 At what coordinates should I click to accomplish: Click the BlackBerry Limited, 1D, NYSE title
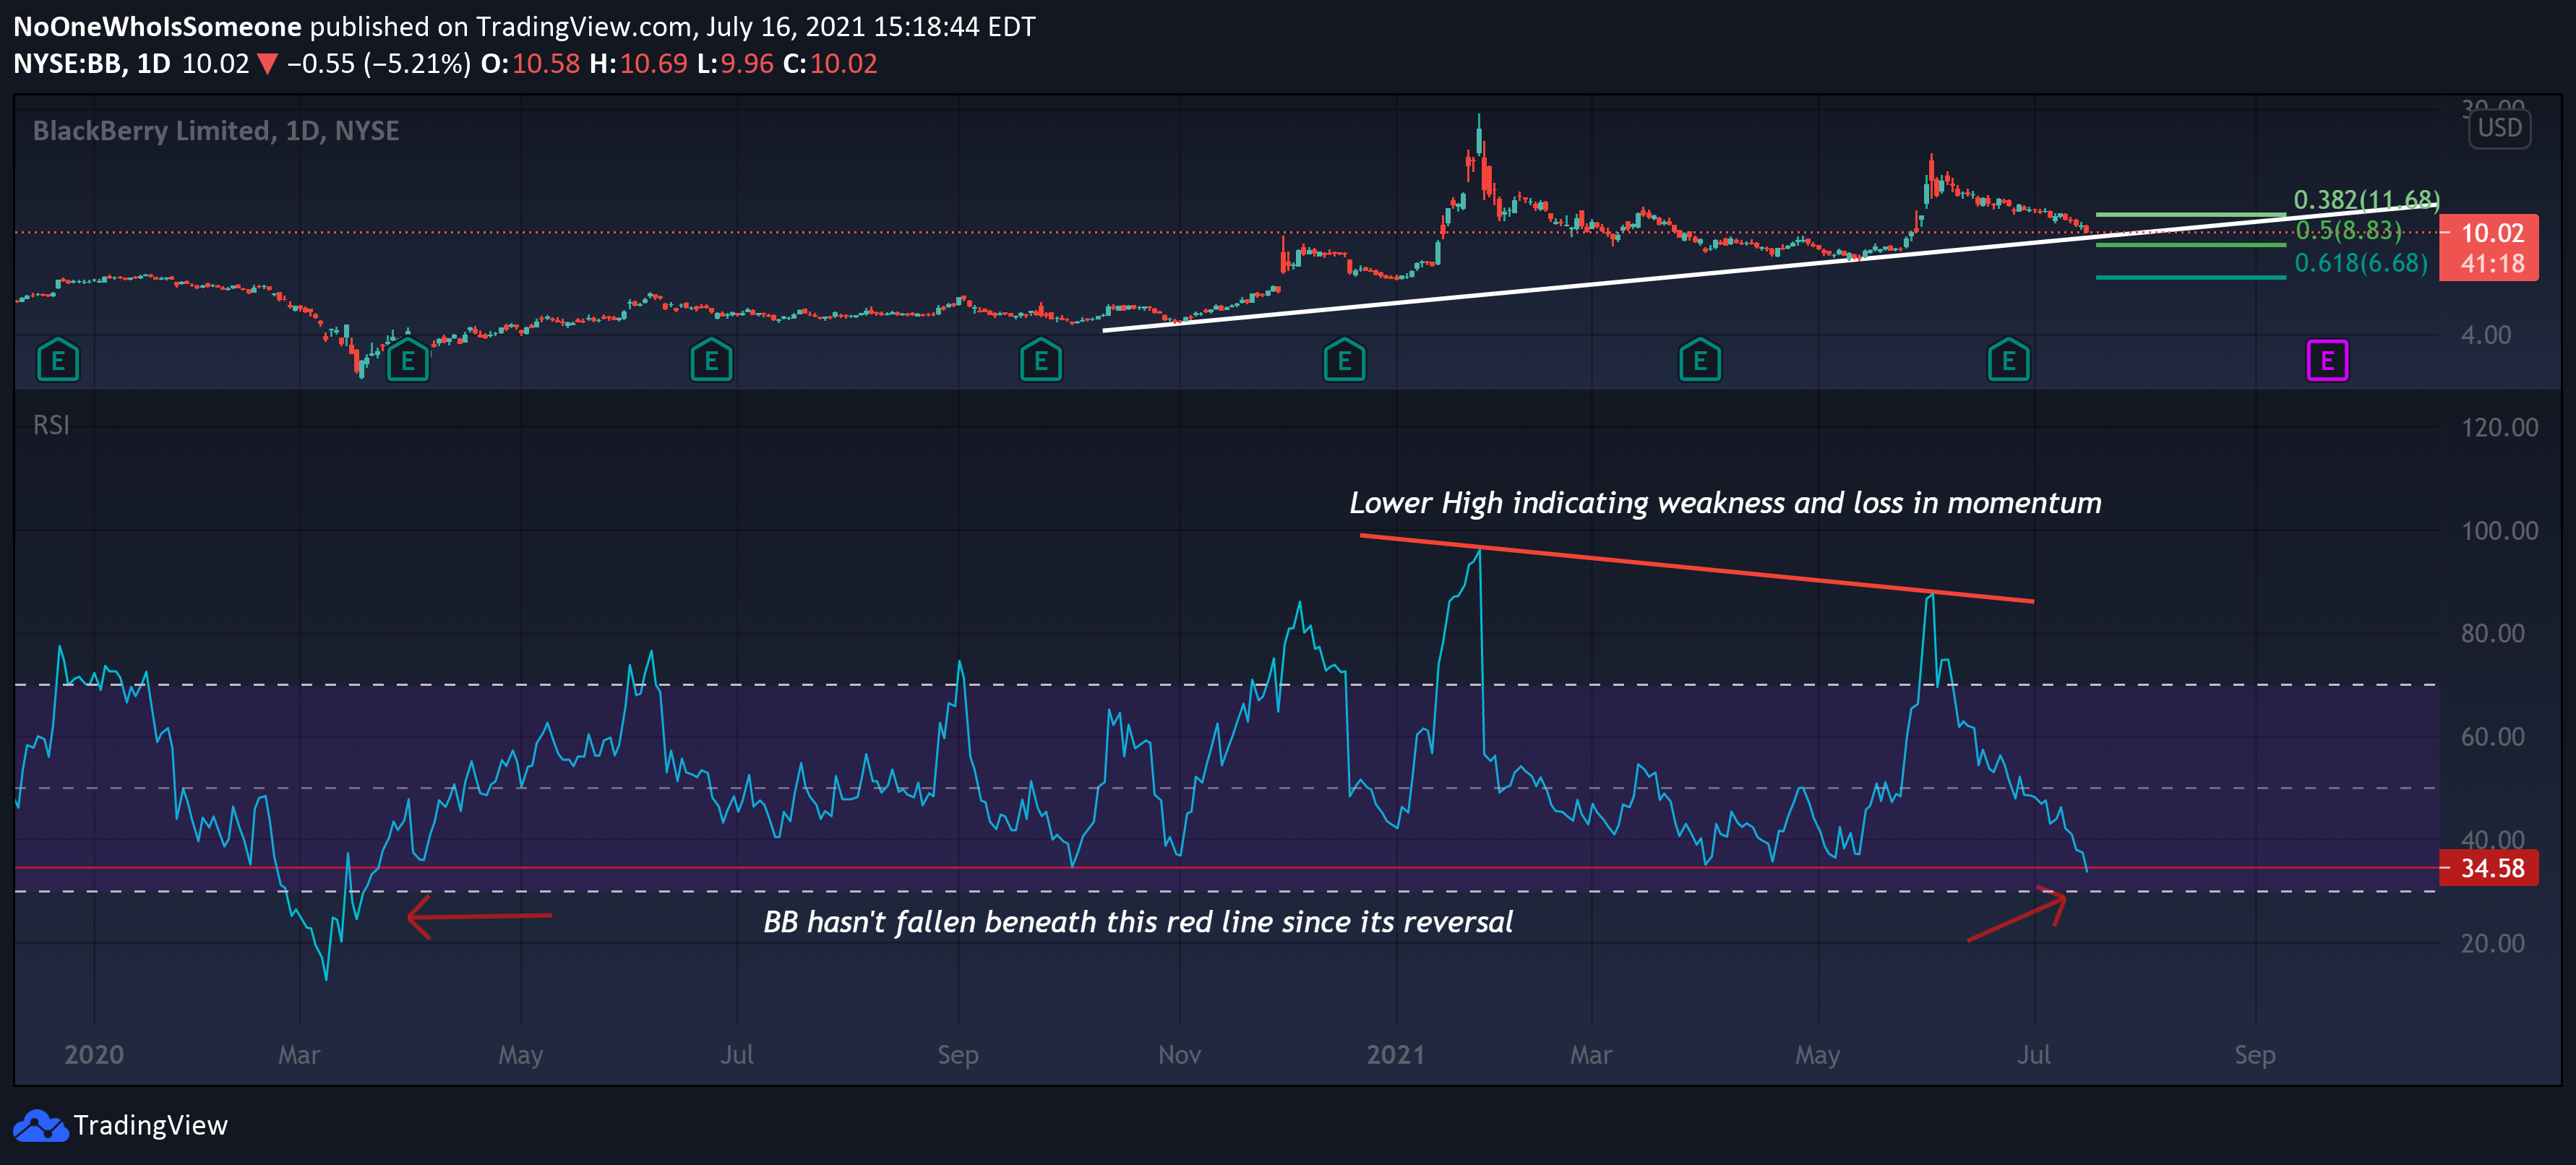coord(216,131)
